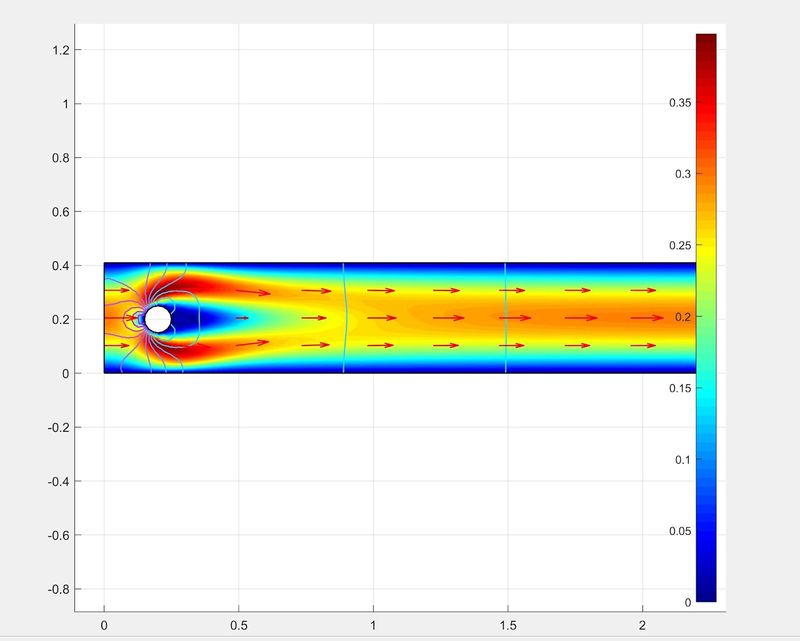Click the white cylinder hole in the flow plot
Viewport: 800px width, 641px height.
pos(158,319)
